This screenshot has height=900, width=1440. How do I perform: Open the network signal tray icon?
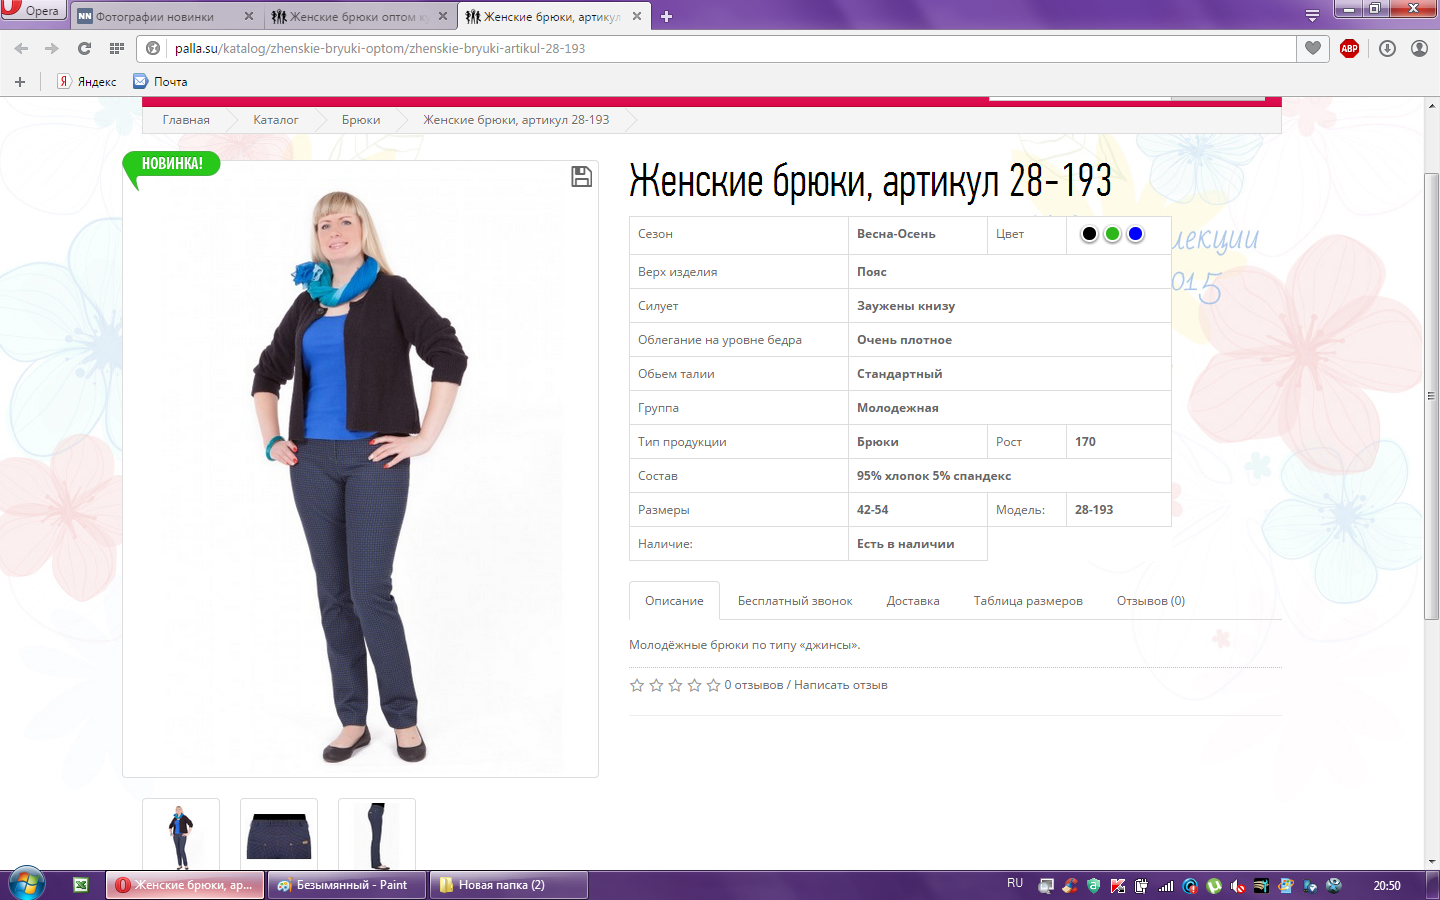1166,886
